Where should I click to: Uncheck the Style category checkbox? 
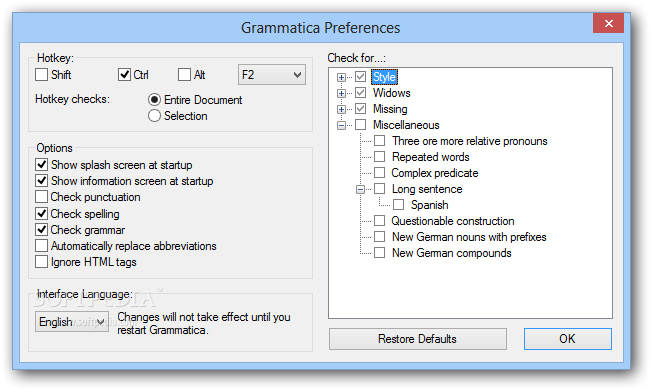(360, 77)
